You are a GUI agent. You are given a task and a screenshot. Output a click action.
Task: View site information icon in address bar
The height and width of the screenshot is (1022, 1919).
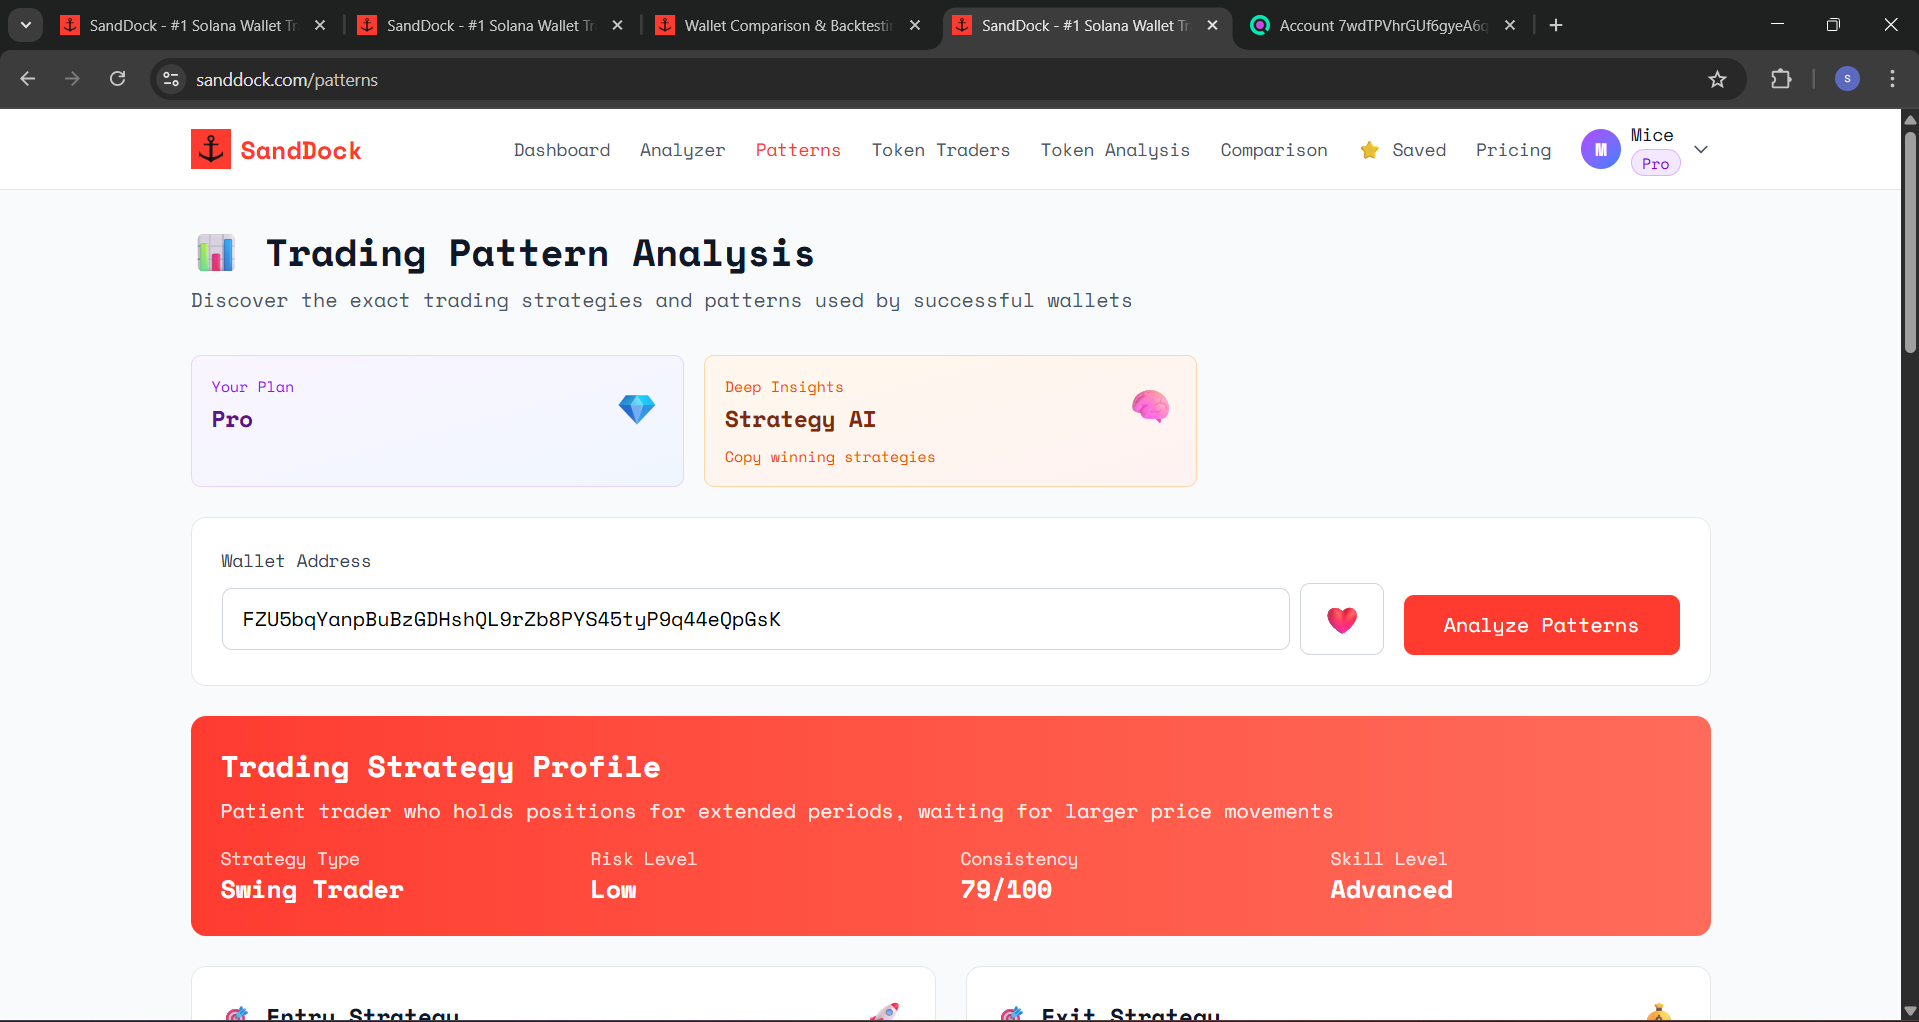click(x=171, y=79)
